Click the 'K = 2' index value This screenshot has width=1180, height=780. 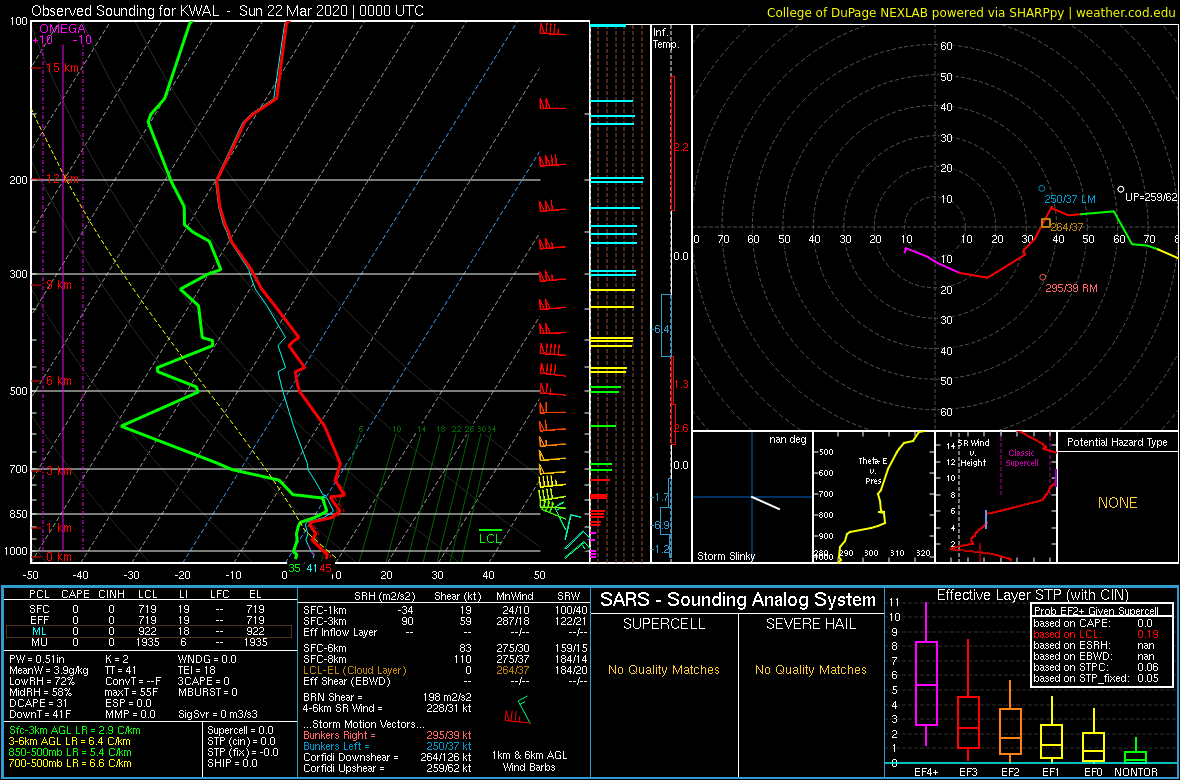119,659
